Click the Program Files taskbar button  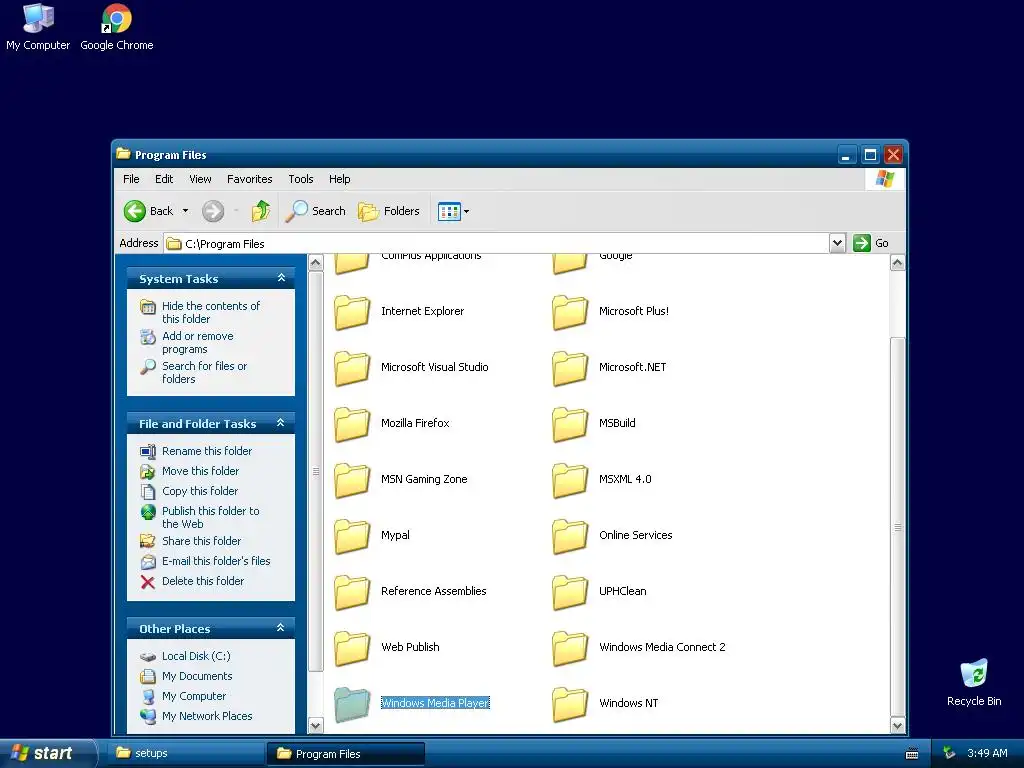(345, 754)
